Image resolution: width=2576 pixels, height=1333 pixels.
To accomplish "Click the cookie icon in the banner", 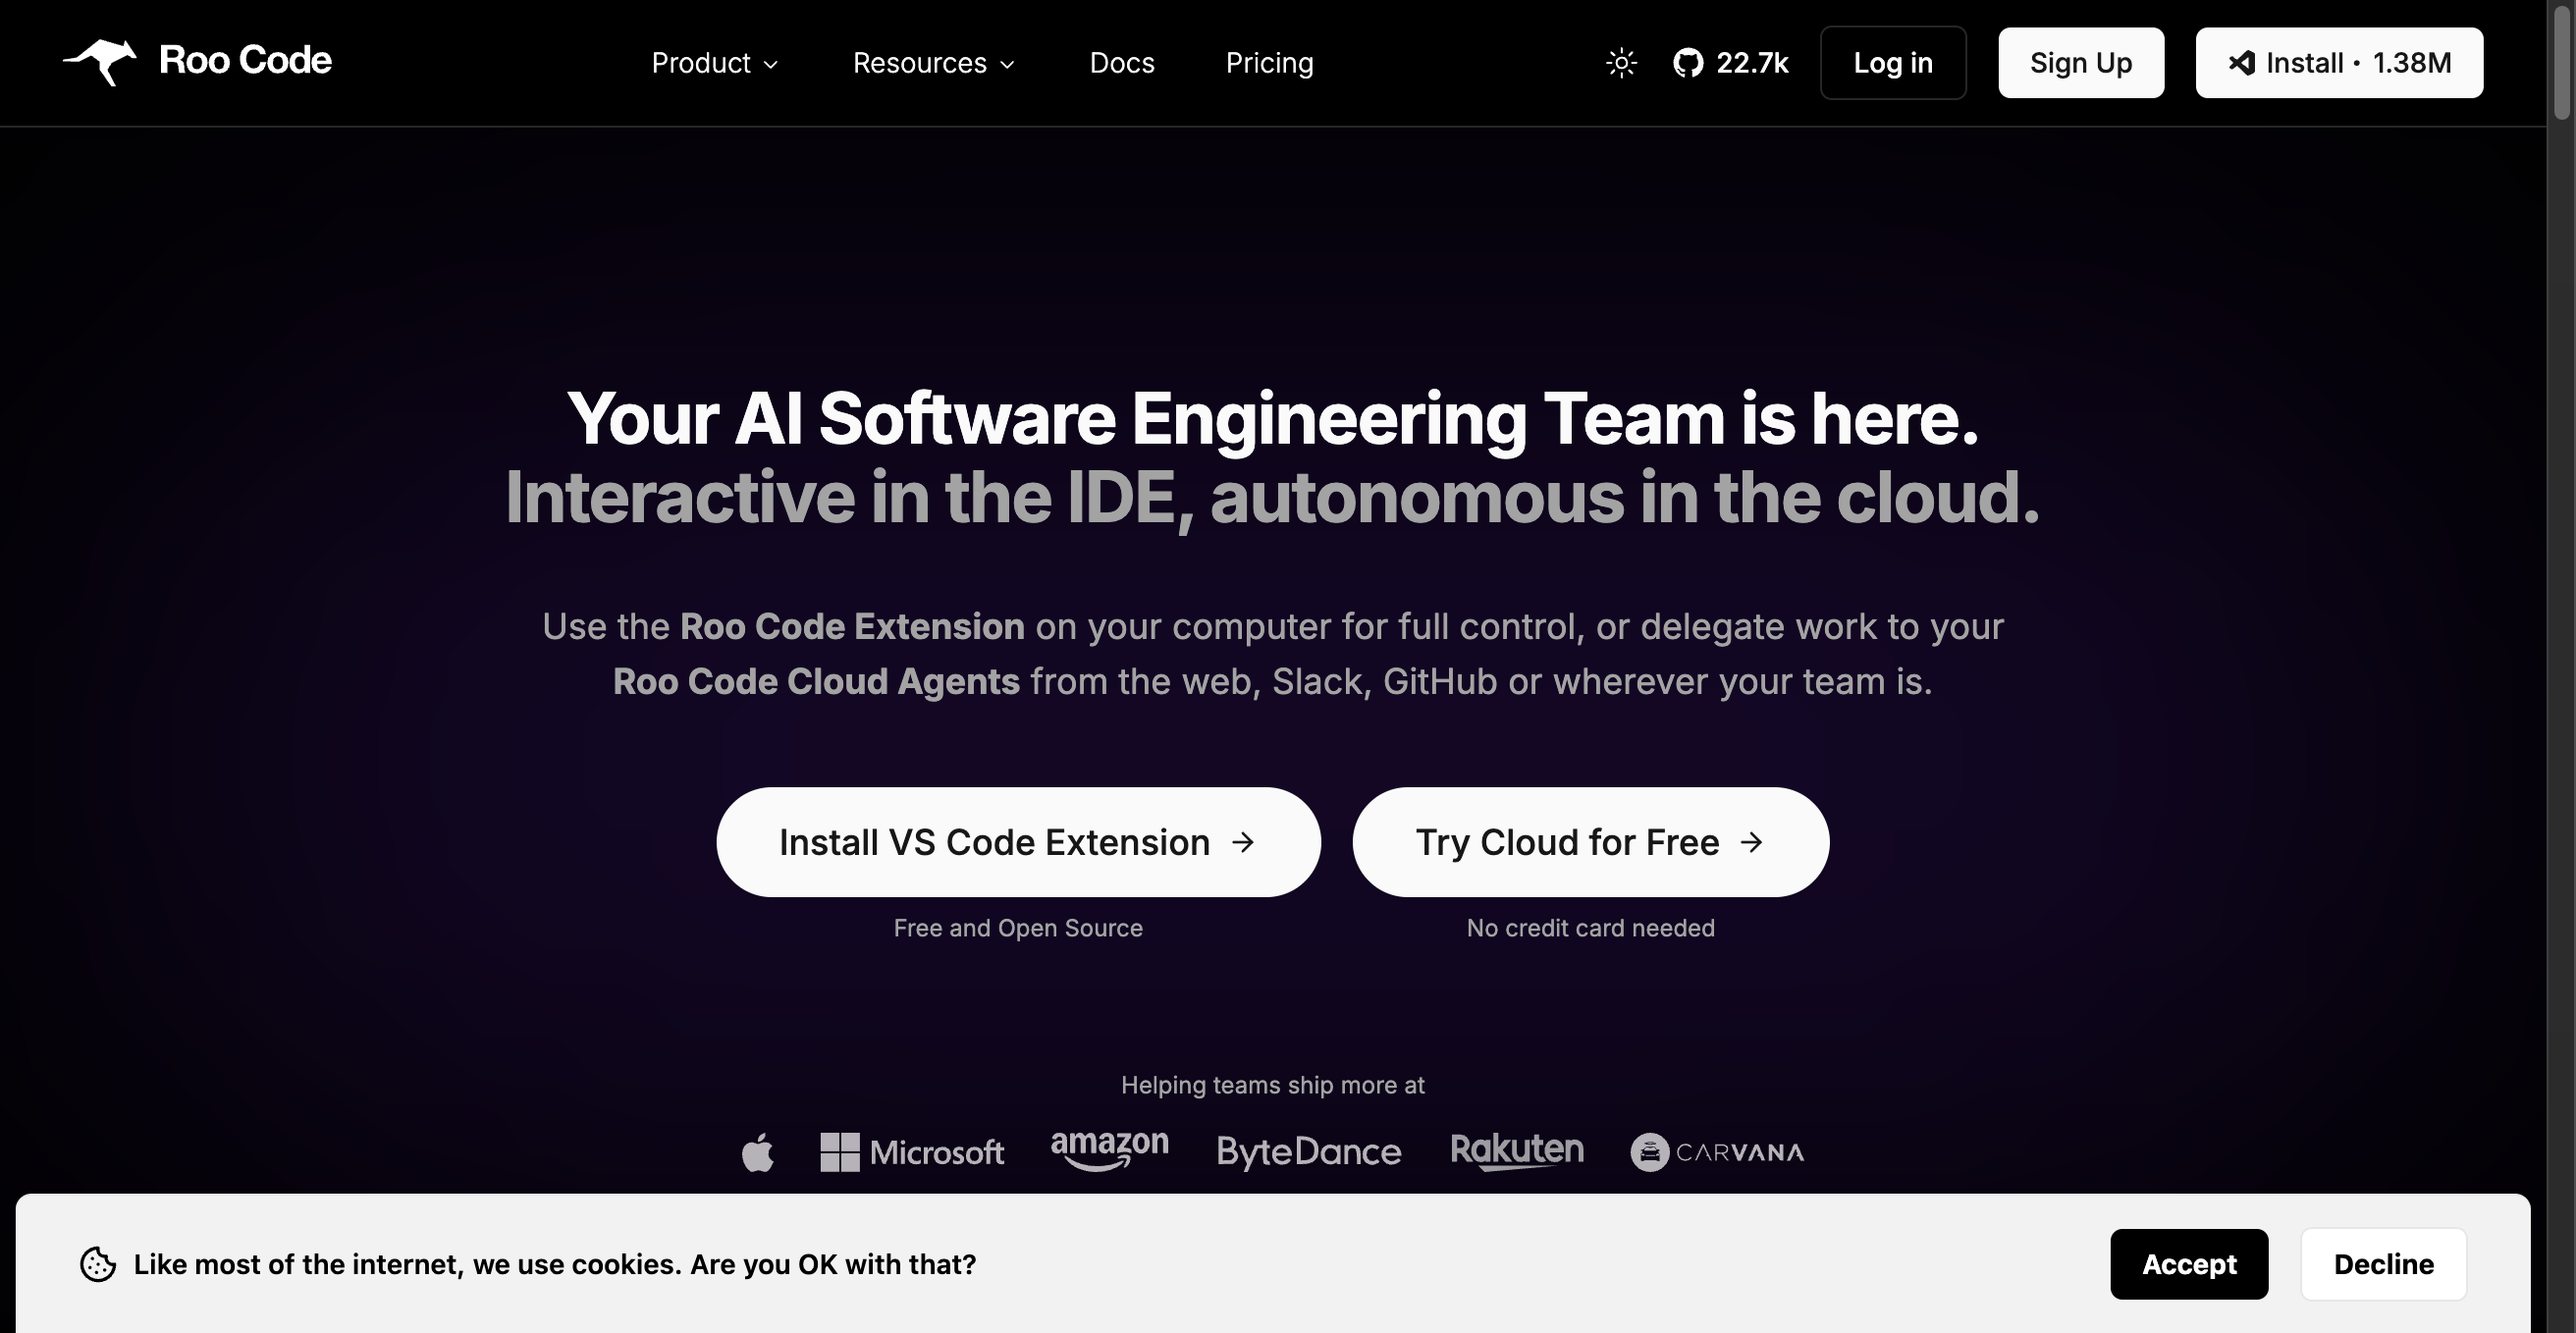I will click(98, 1264).
